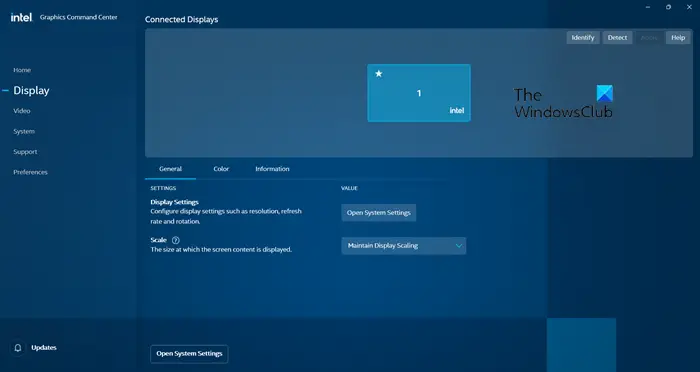Open the Information tab

tap(272, 169)
